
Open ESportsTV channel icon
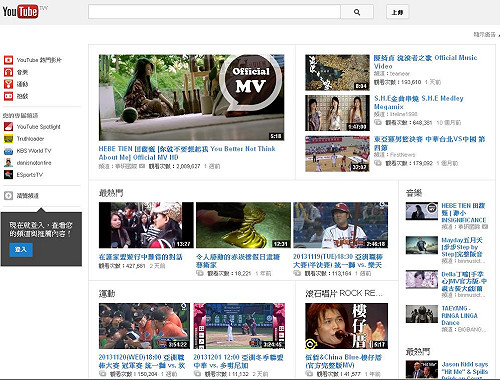pos(8,175)
